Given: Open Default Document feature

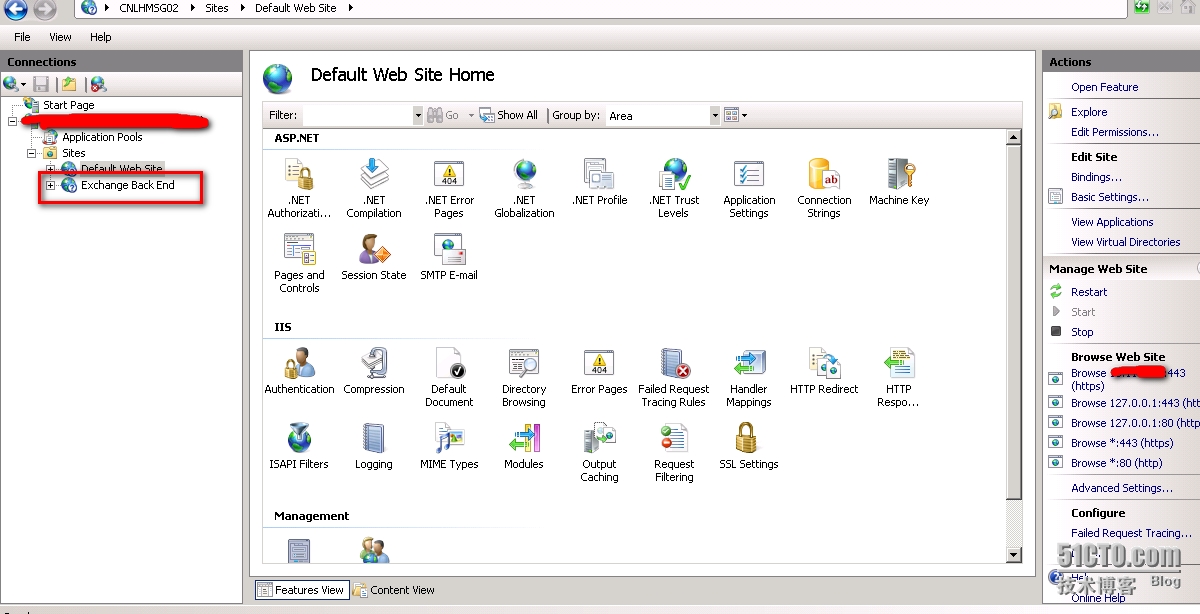Looking at the screenshot, I should click(449, 377).
